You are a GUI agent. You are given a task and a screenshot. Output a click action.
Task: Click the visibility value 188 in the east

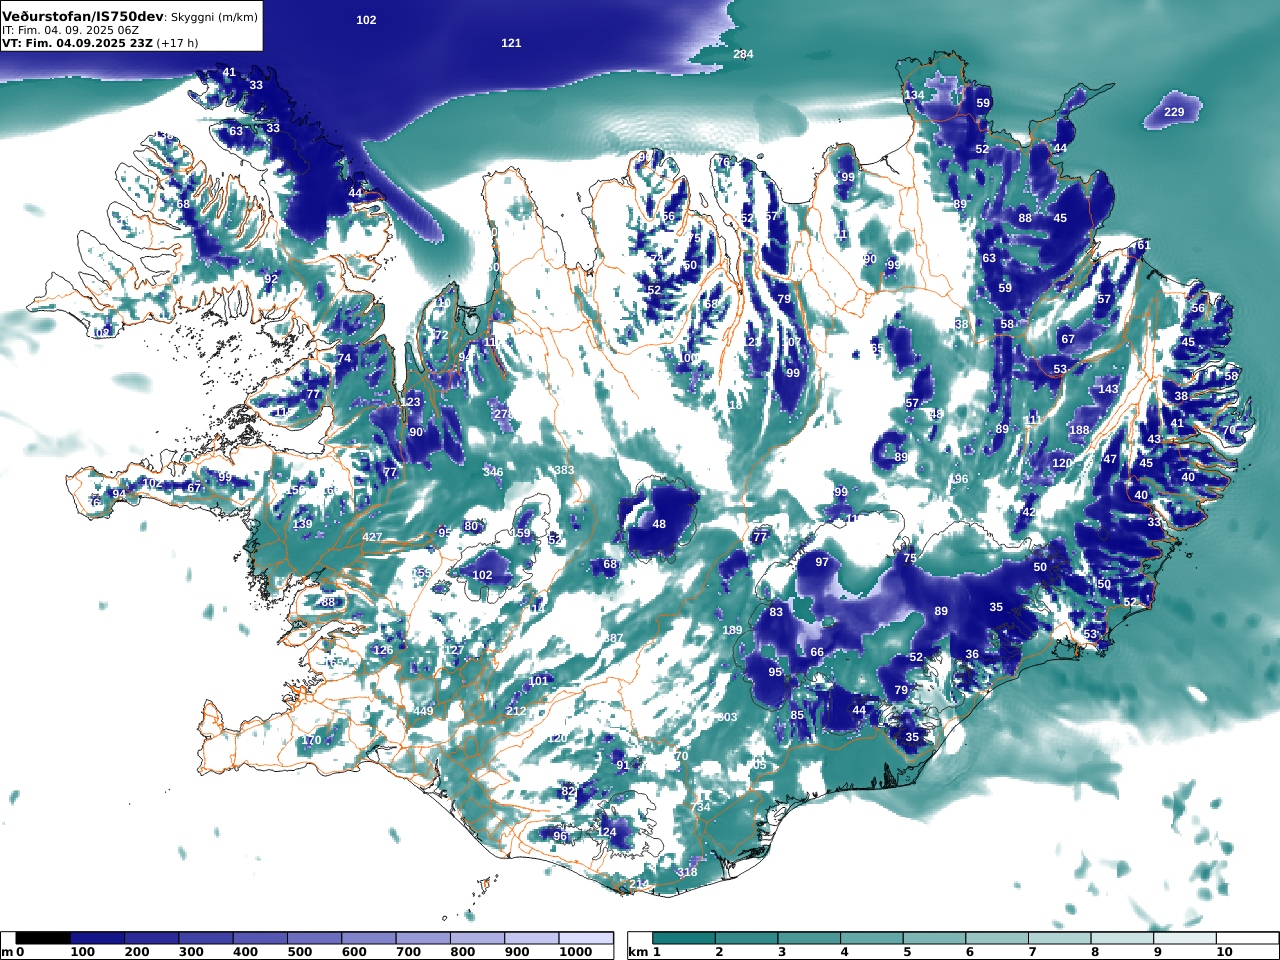1079,430
